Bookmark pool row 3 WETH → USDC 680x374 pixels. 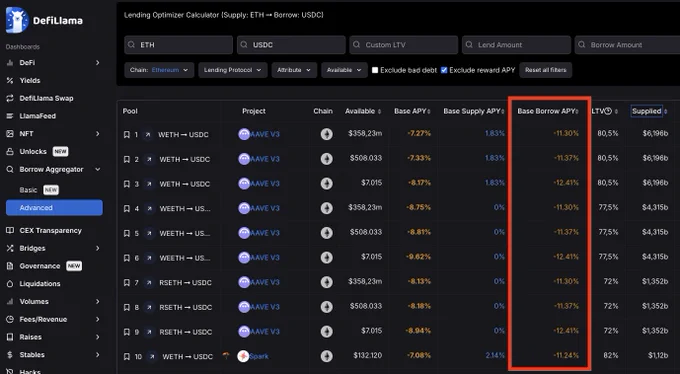[x=127, y=184]
